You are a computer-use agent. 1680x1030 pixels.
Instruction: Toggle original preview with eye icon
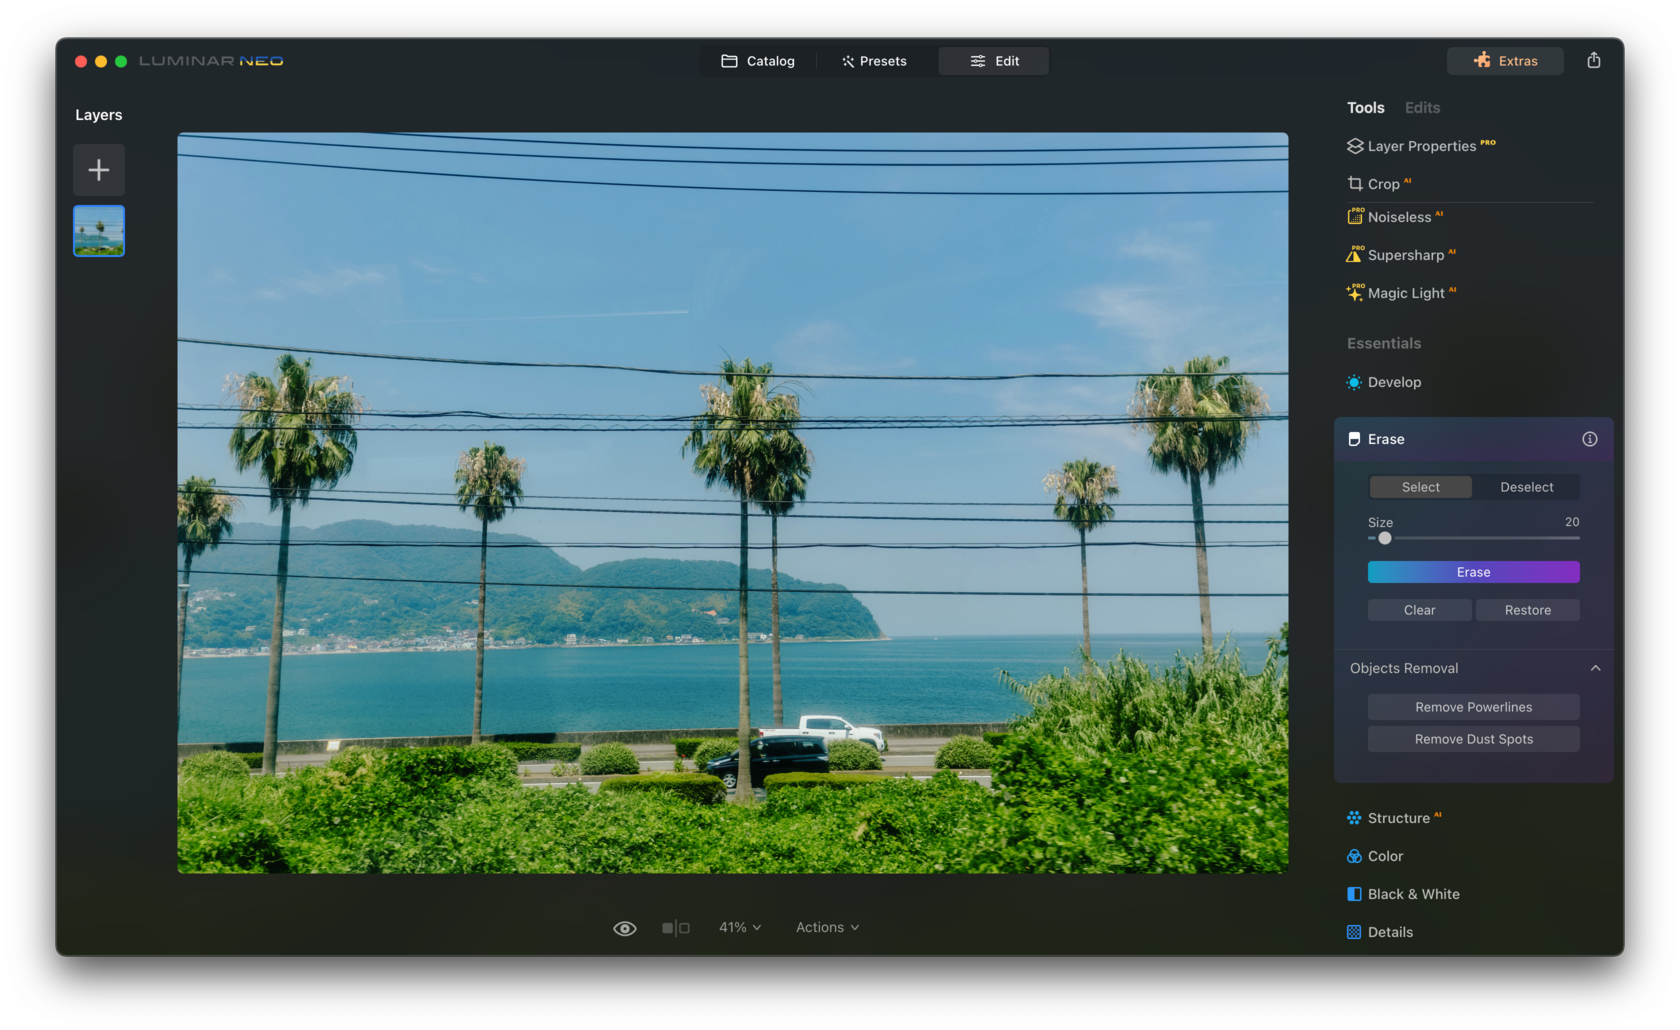click(x=625, y=928)
